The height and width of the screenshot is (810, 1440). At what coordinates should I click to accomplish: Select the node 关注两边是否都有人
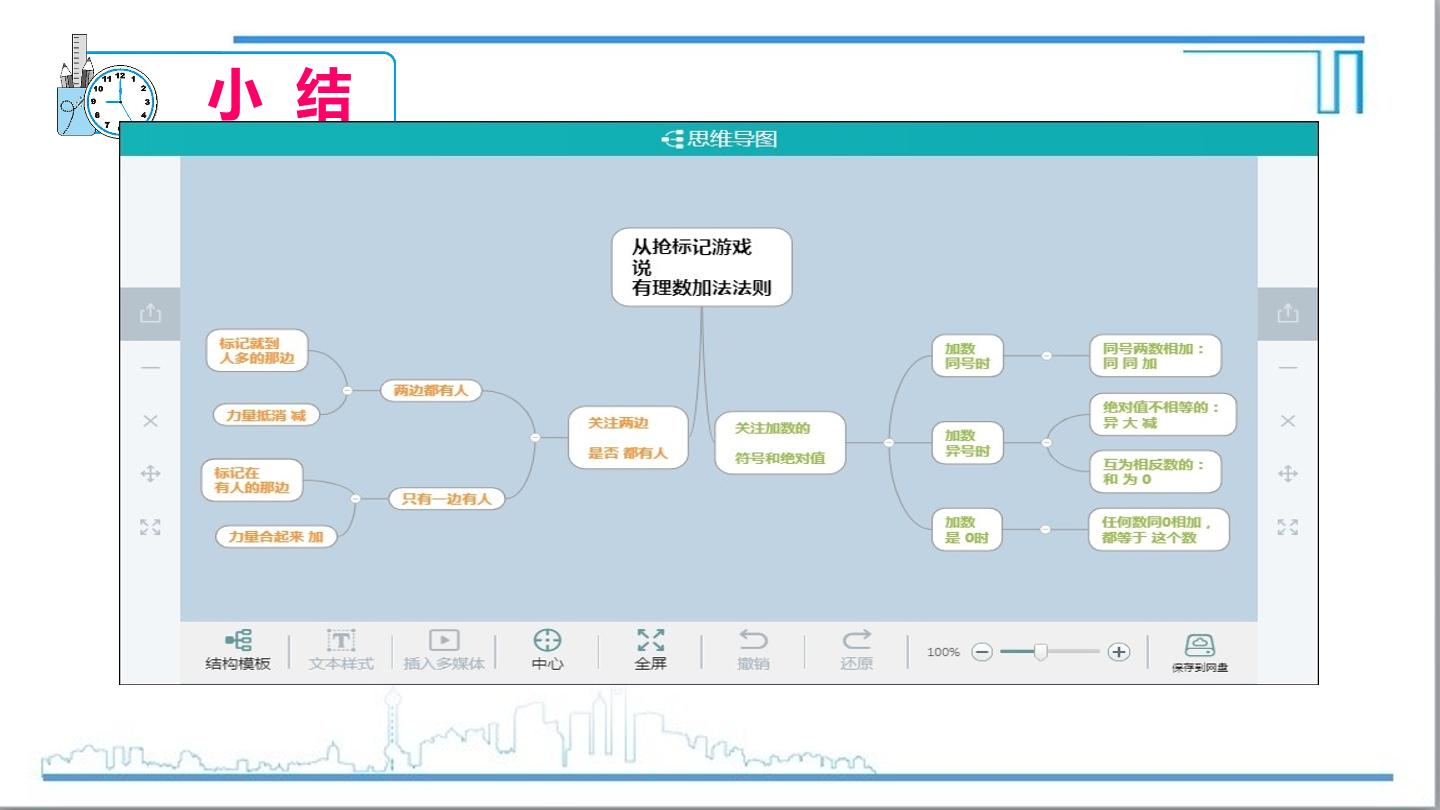click(x=627, y=438)
